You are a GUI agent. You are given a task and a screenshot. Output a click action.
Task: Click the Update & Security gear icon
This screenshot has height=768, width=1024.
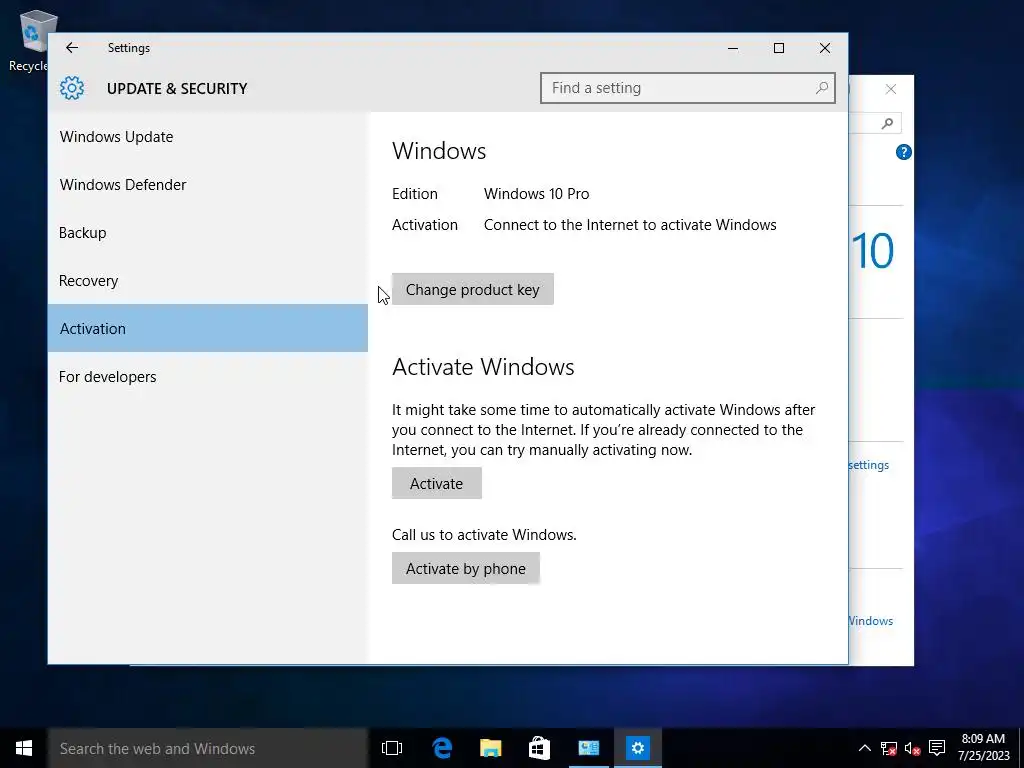point(72,88)
